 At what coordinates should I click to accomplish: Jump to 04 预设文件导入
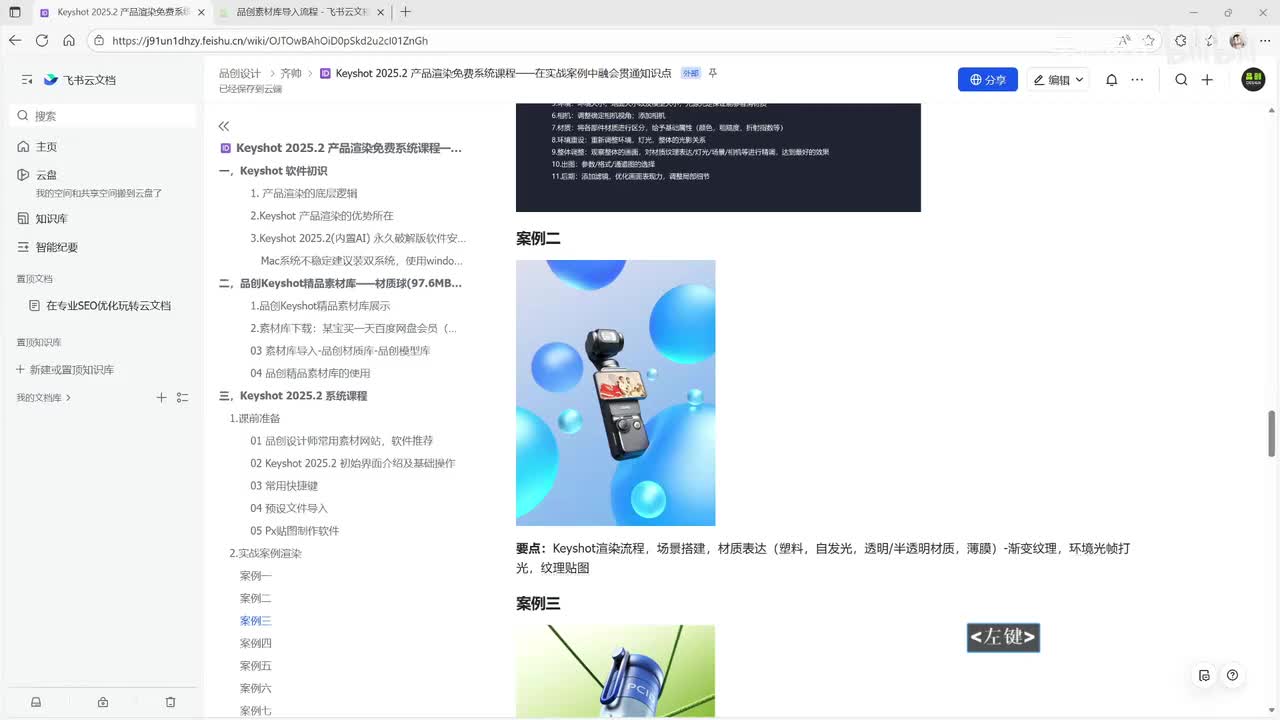[289, 508]
